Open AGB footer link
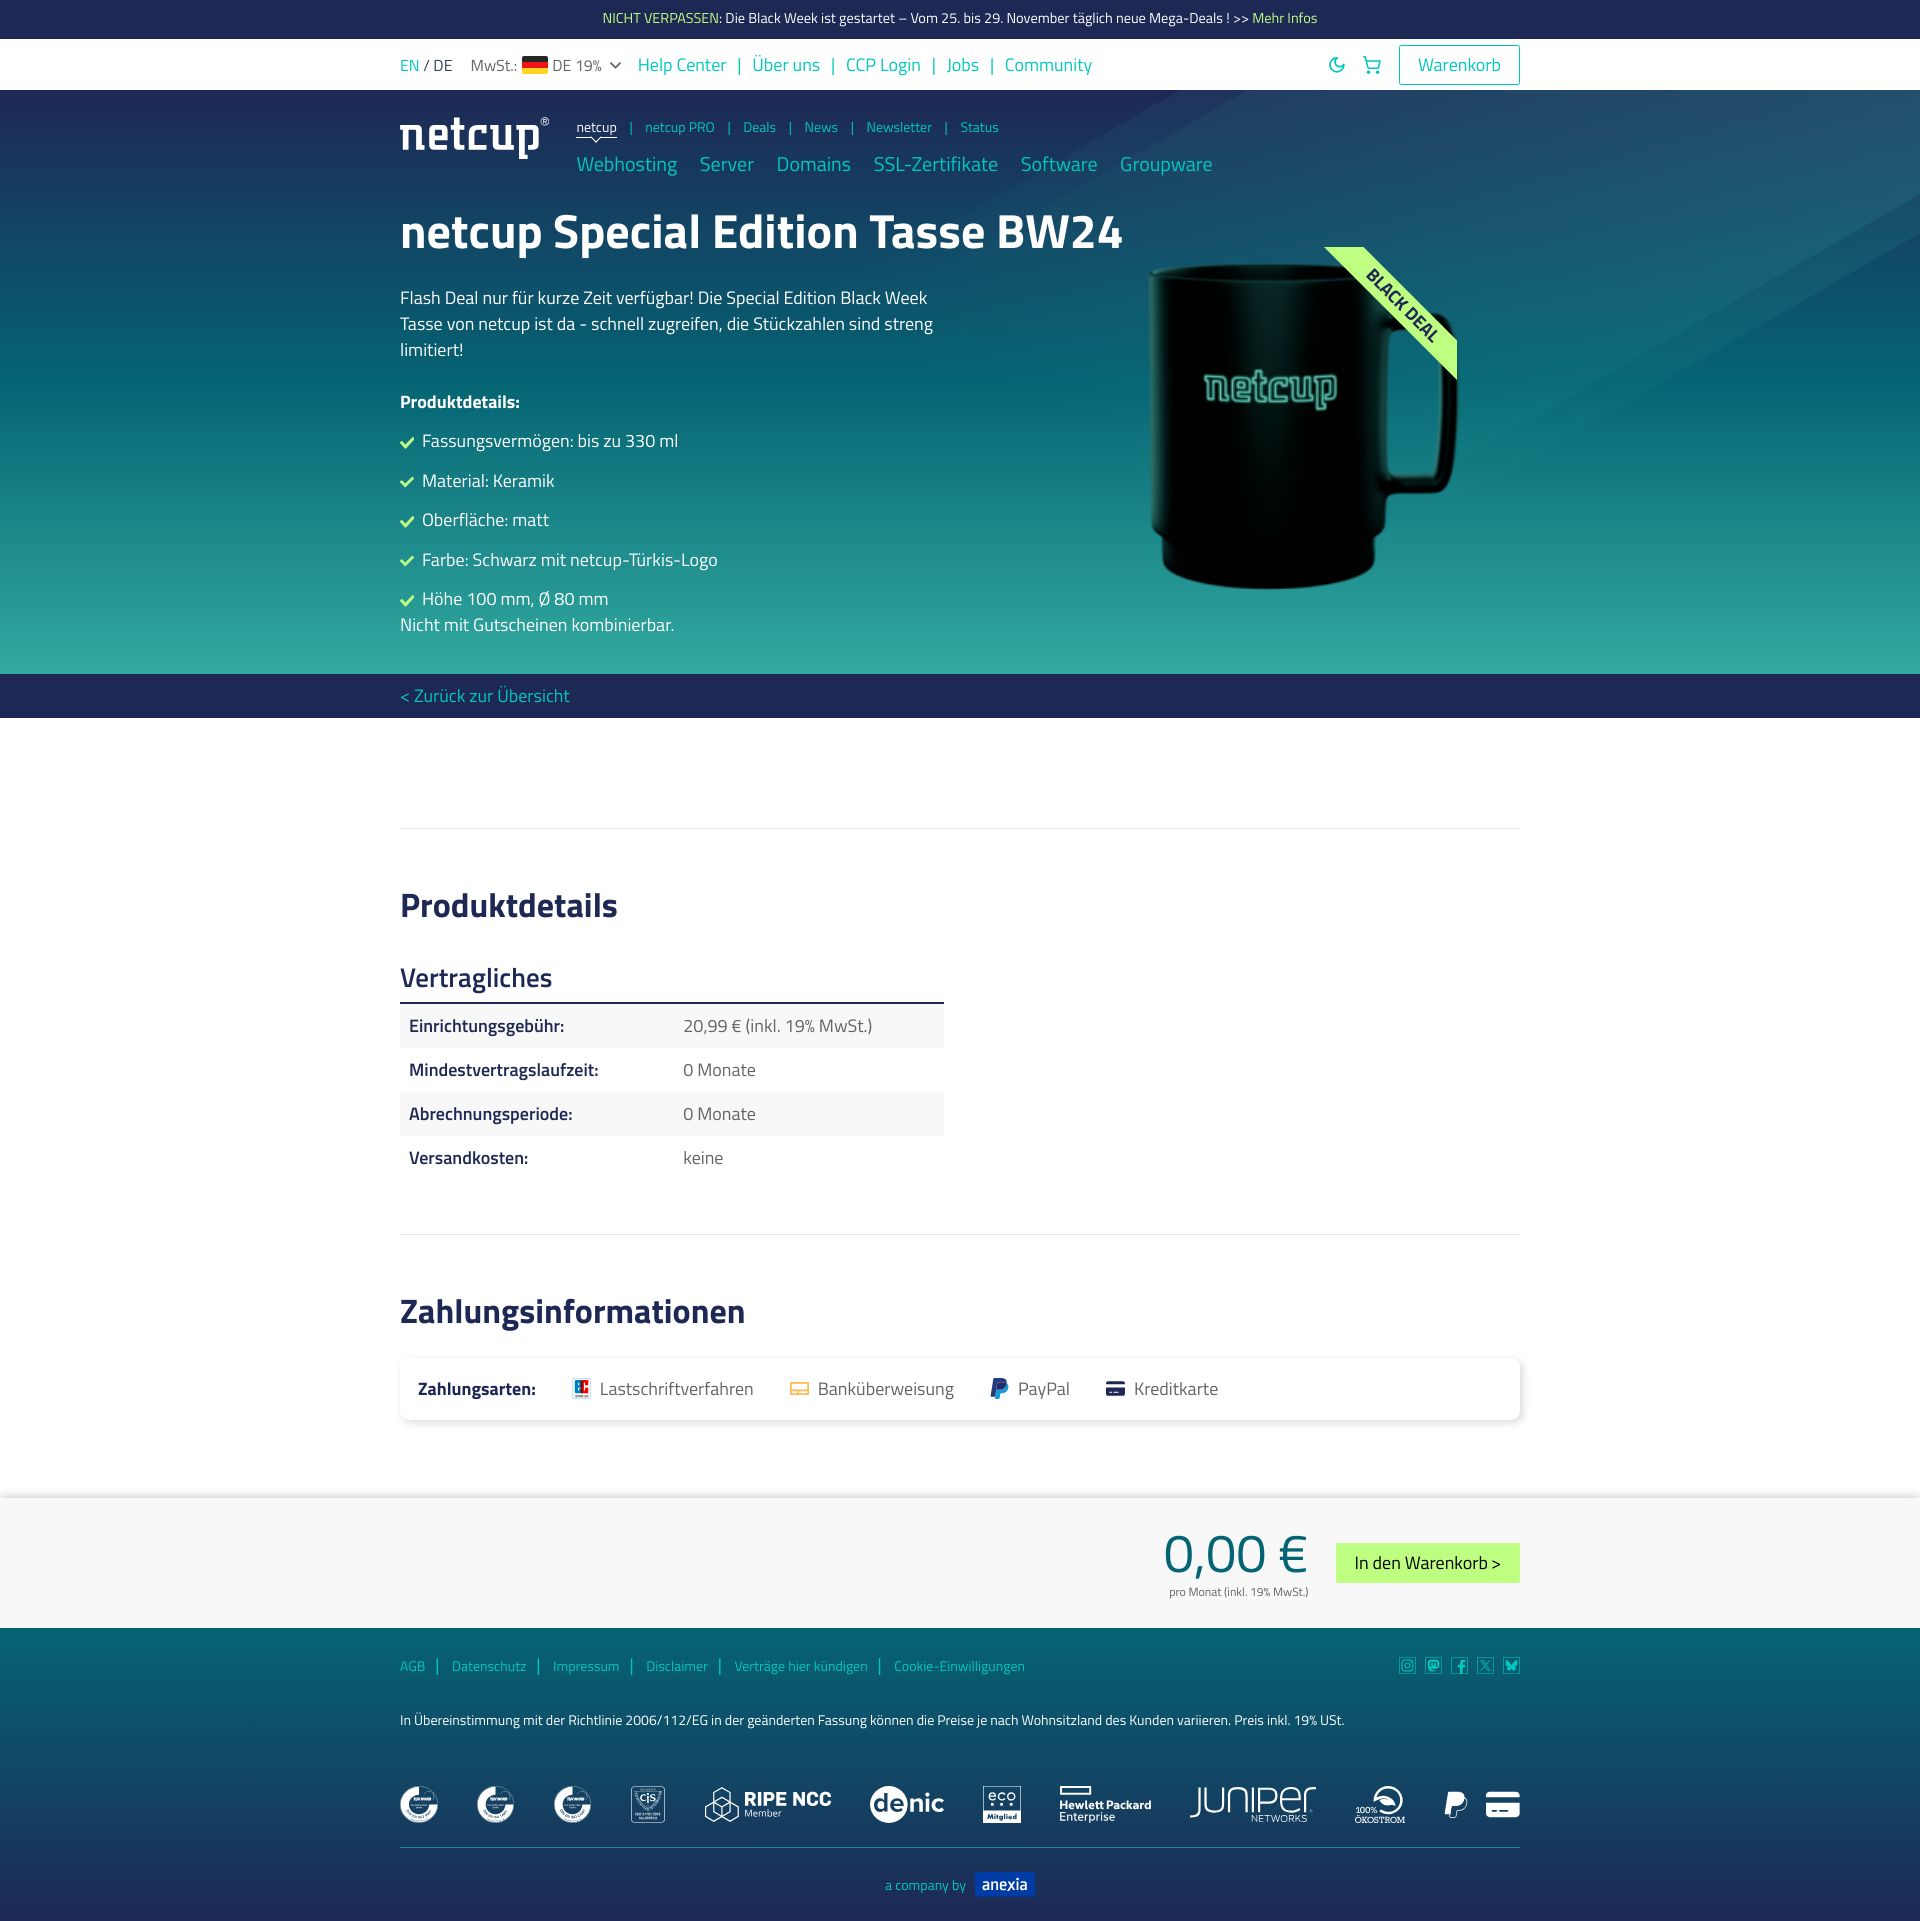The width and height of the screenshot is (1920, 1921). tap(412, 1666)
